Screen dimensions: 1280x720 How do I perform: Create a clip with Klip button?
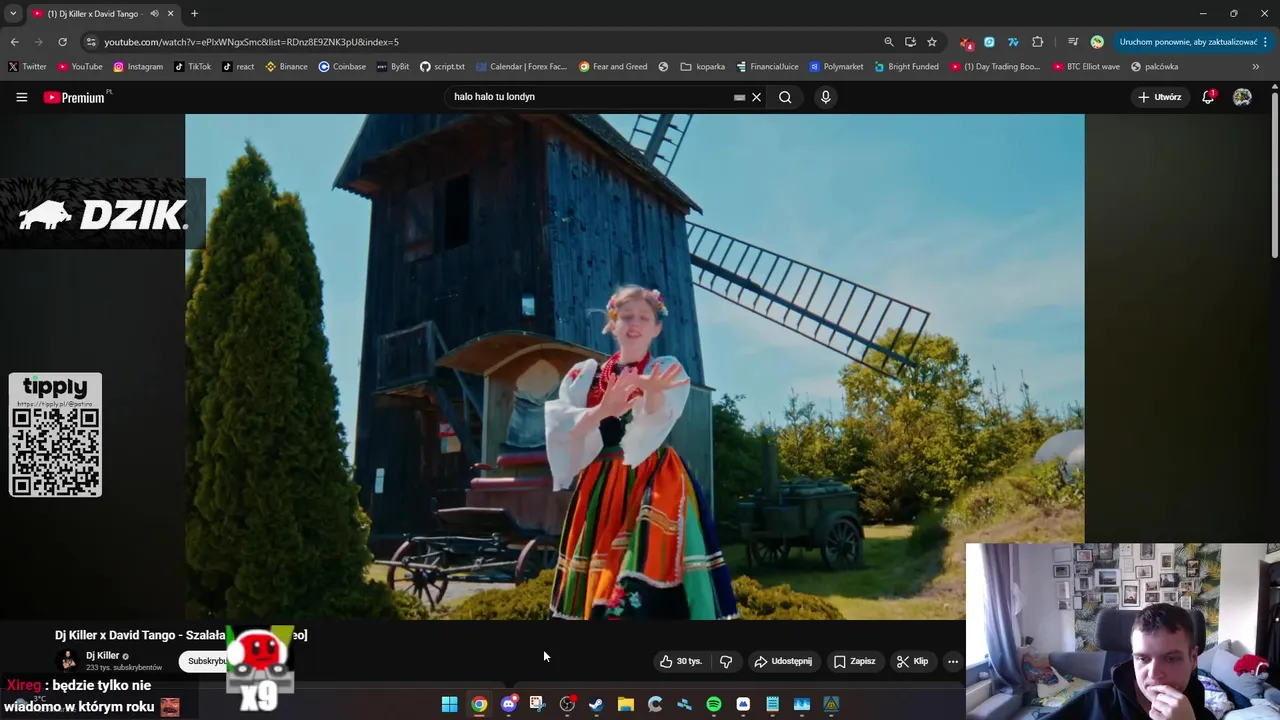coord(912,661)
